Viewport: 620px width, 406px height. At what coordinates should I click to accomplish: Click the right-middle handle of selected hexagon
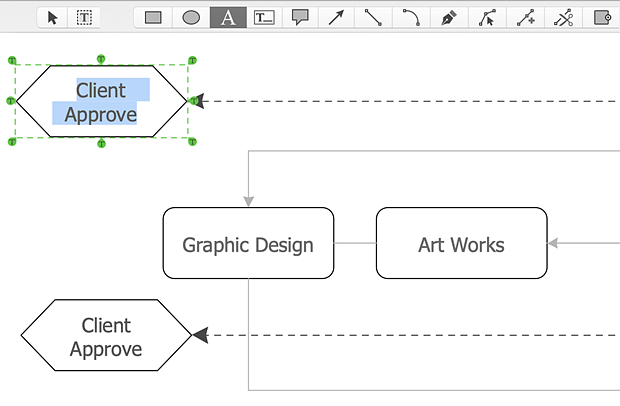pyautogui.click(x=194, y=101)
